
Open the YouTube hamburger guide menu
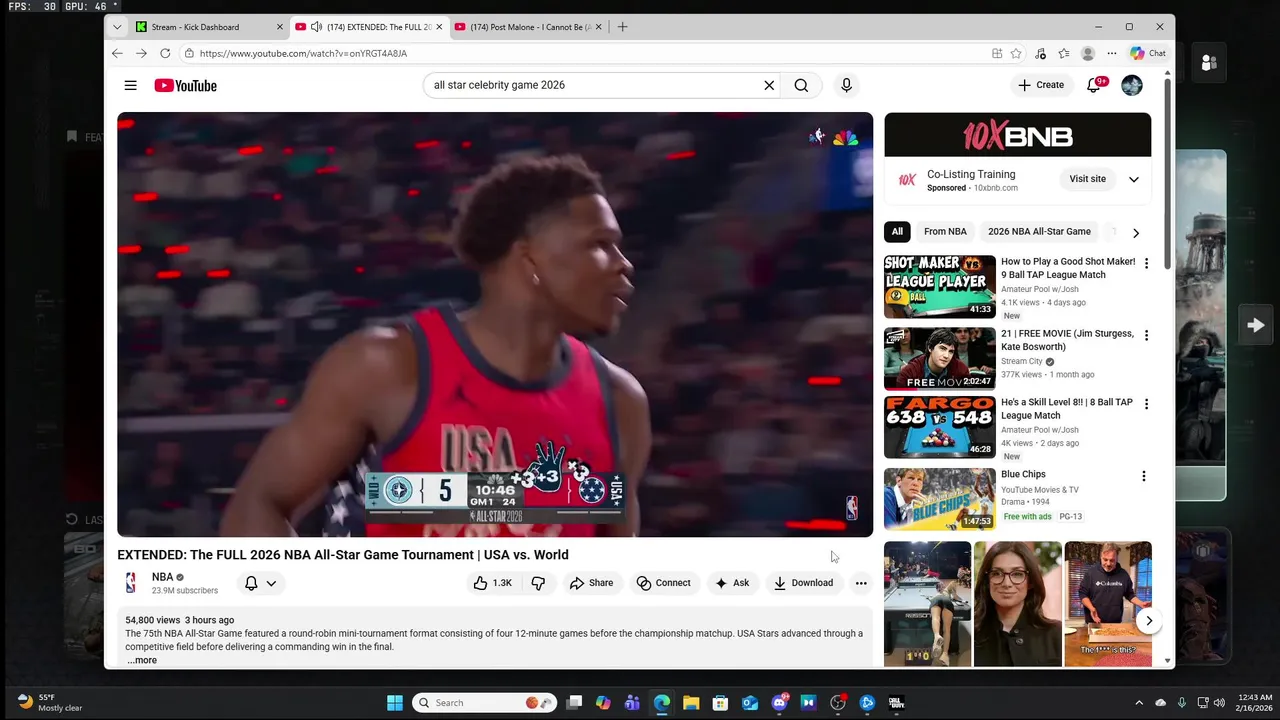click(x=130, y=85)
